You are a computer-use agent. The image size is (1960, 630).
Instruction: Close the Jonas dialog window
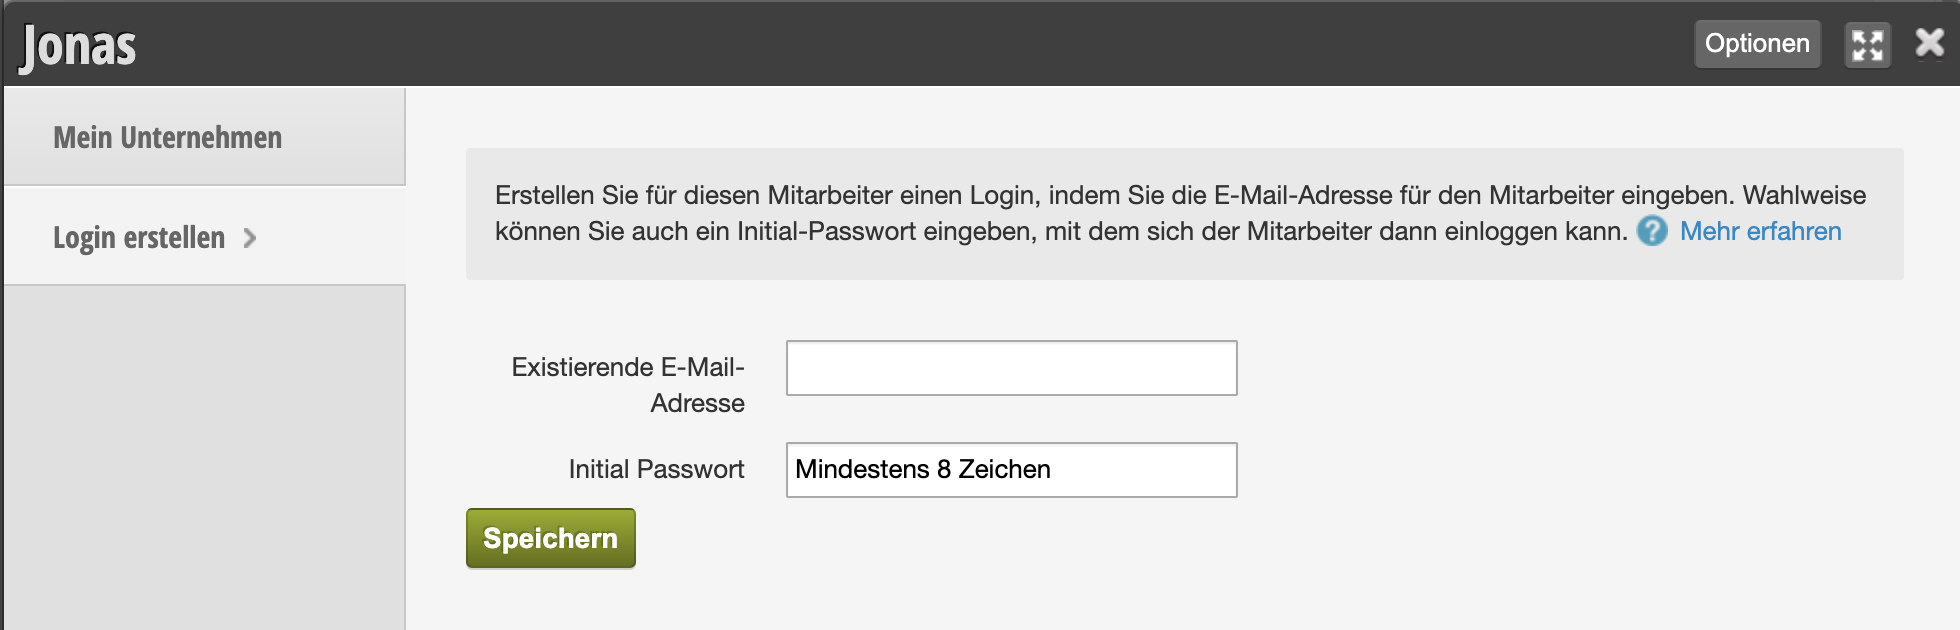pos(1929,43)
